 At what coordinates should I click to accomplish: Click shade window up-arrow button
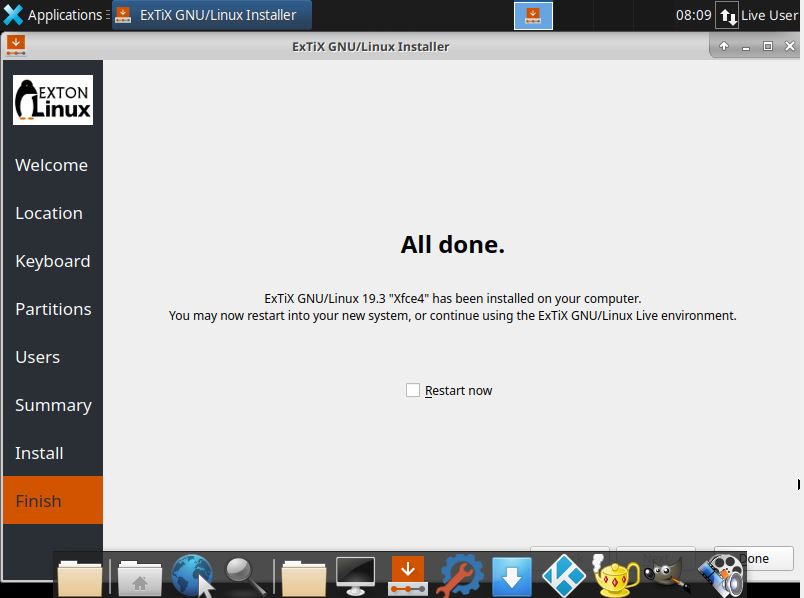tap(723, 46)
